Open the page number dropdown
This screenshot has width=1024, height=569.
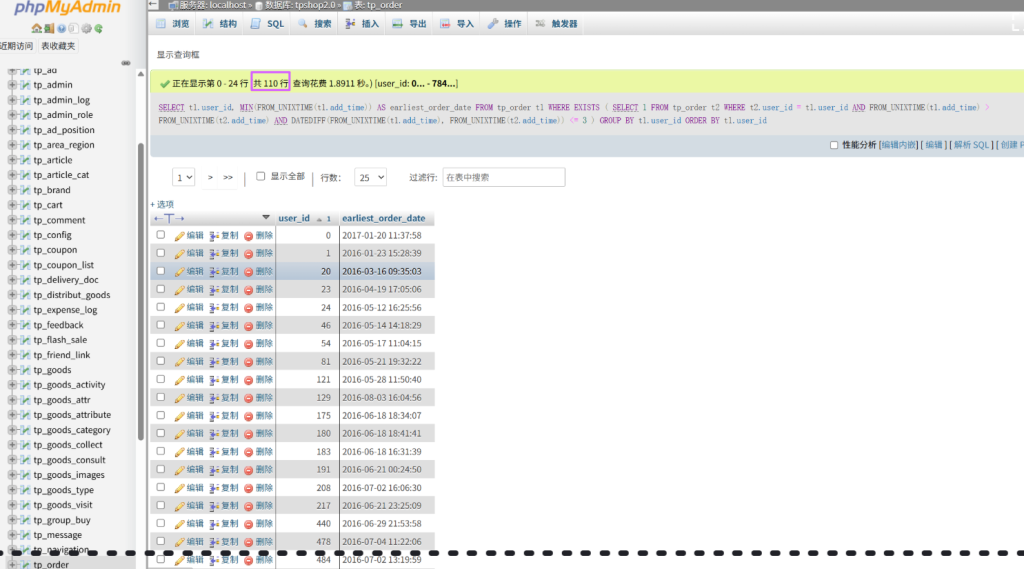click(x=184, y=177)
